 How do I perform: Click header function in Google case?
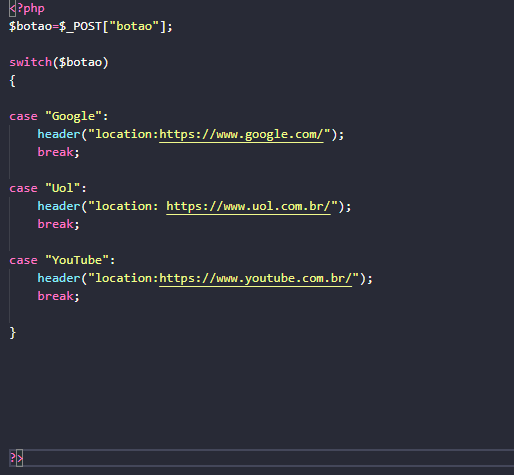(59, 134)
